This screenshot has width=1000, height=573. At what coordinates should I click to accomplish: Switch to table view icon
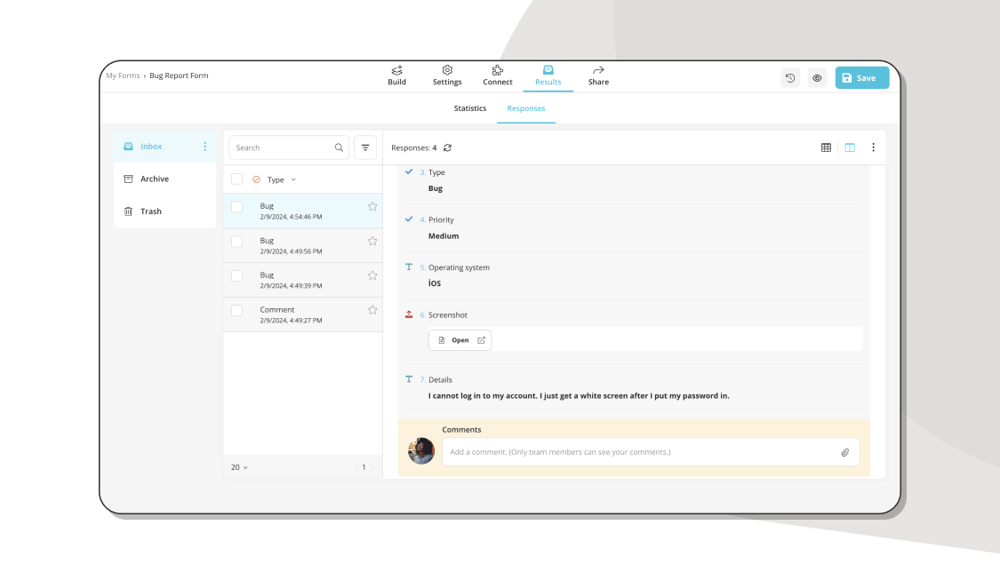[826, 148]
